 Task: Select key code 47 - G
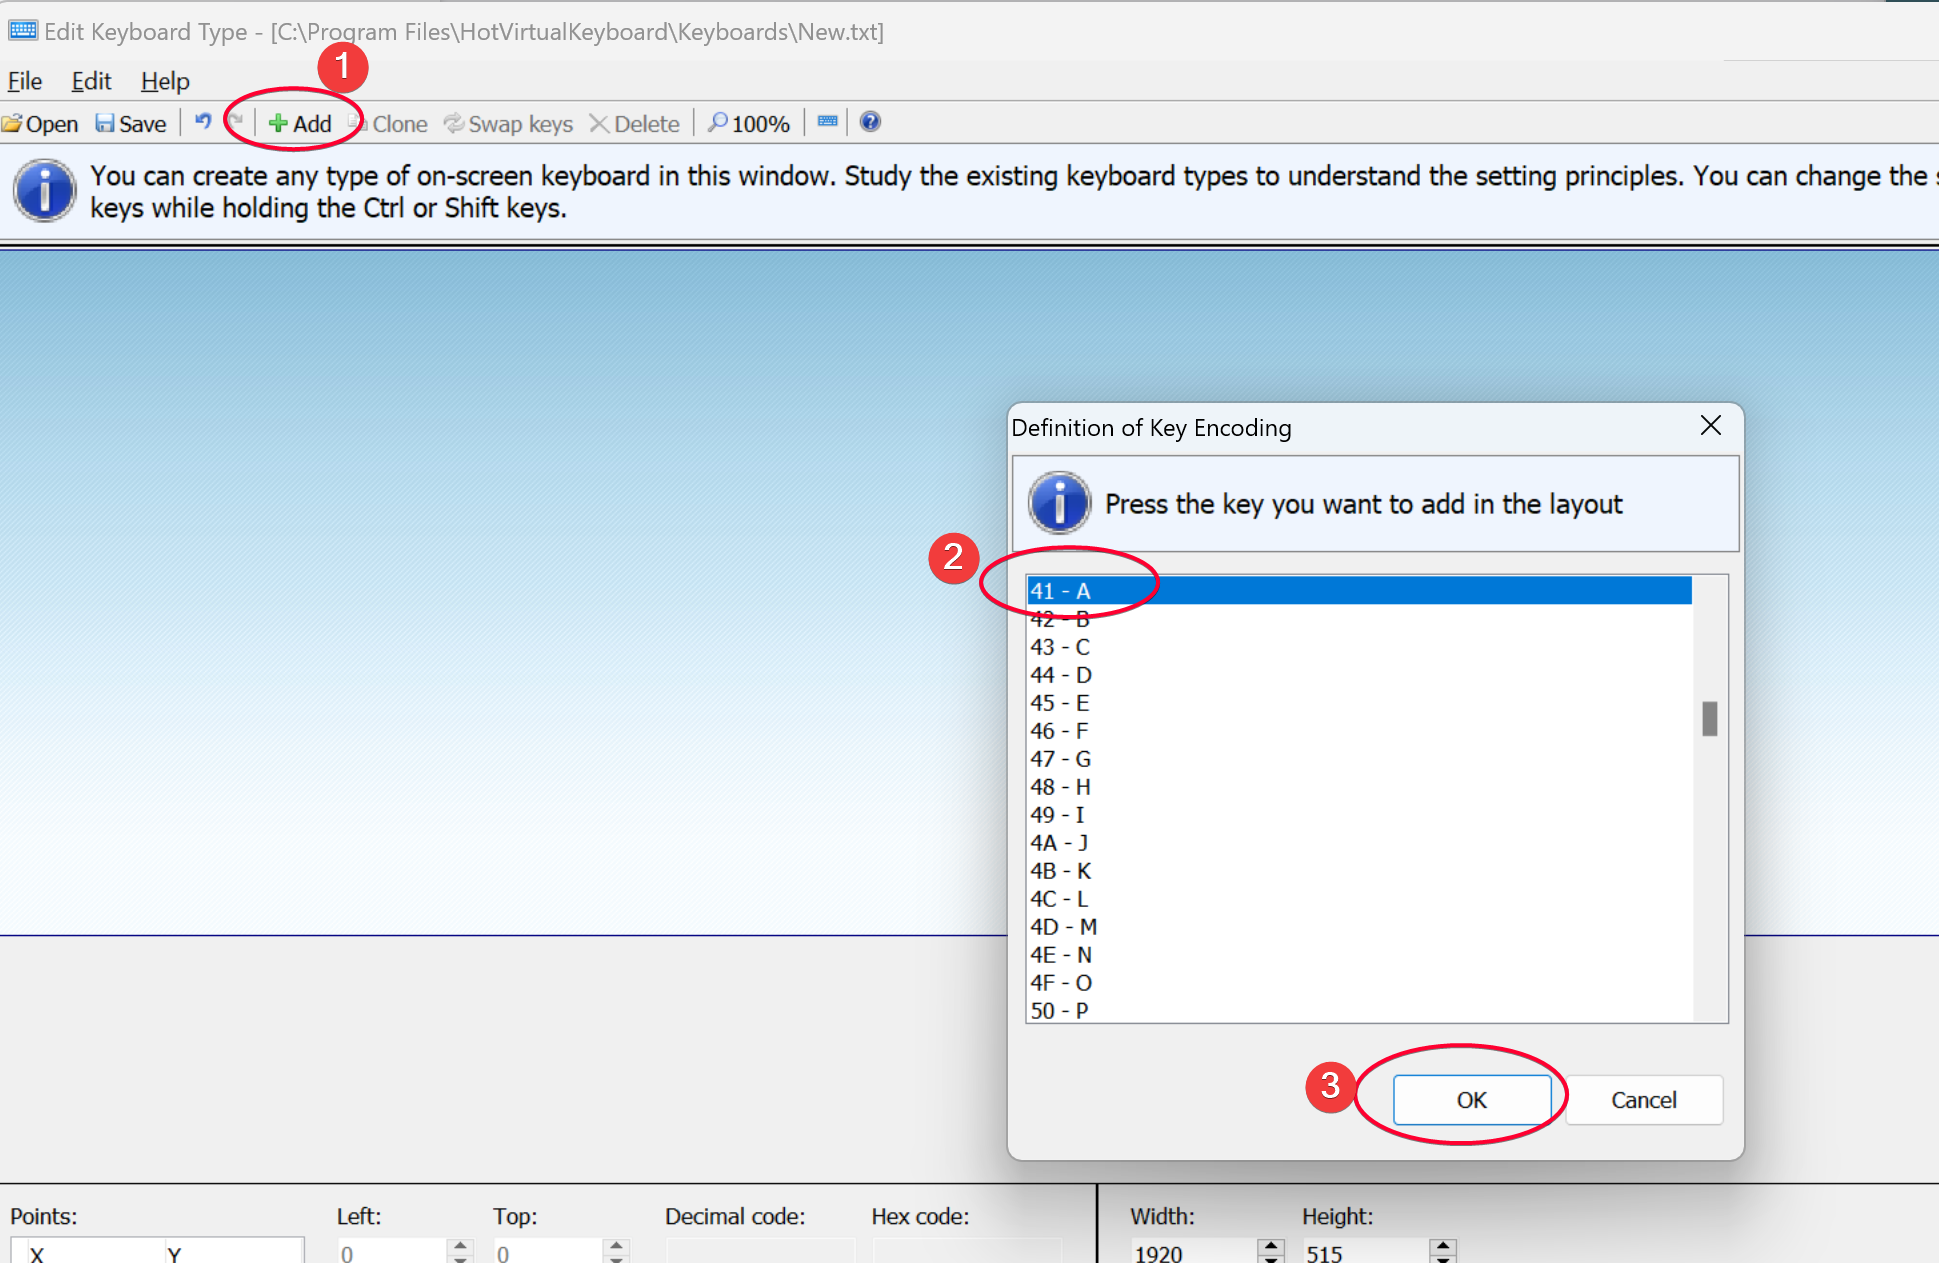click(1360, 759)
